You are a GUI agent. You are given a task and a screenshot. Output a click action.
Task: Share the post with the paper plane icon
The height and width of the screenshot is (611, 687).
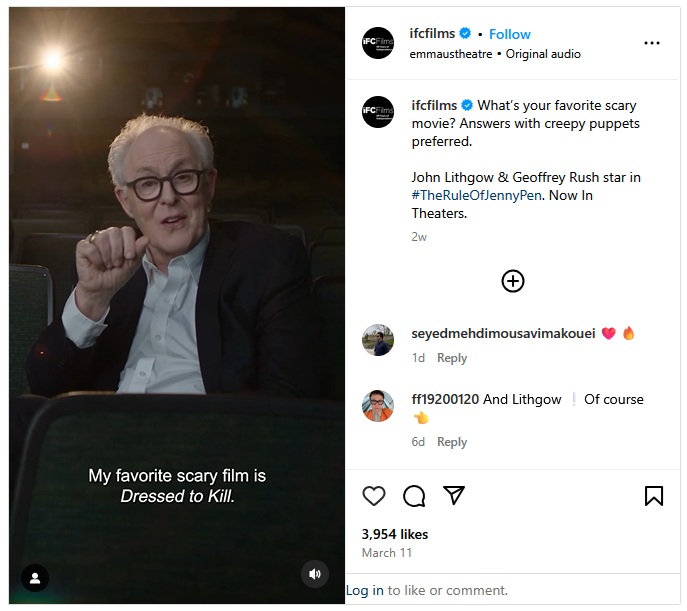click(x=454, y=496)
